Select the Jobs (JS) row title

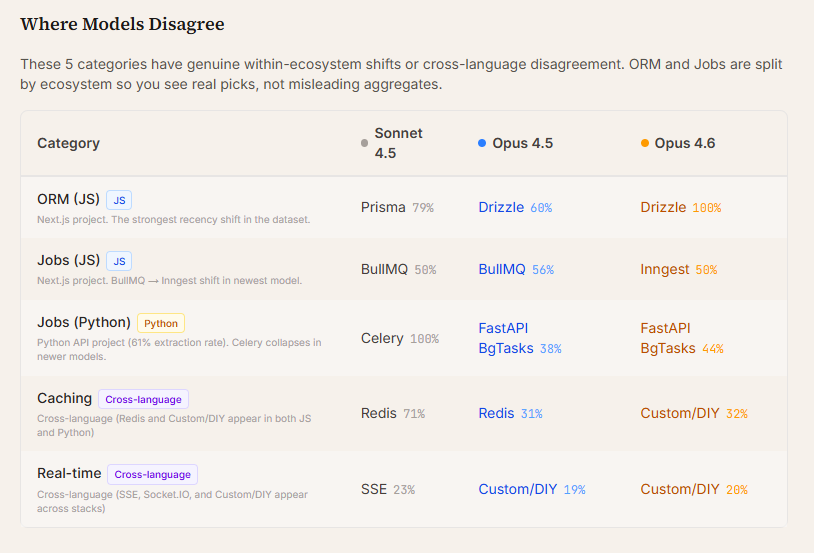[x=68, y=260]
